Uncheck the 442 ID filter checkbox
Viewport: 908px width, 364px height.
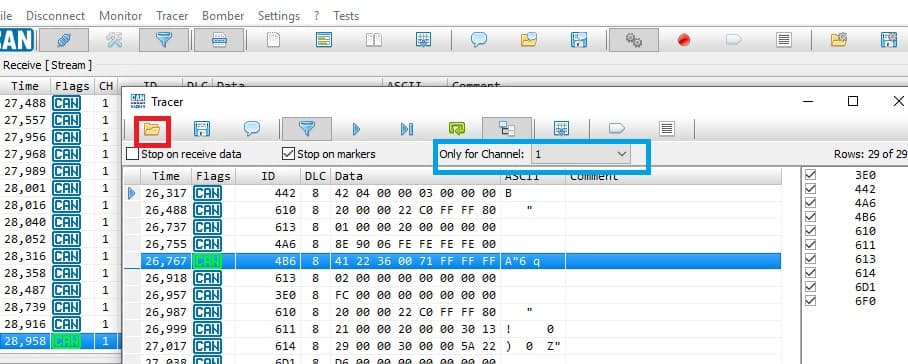pyautogui.click(x=811, y=189)
